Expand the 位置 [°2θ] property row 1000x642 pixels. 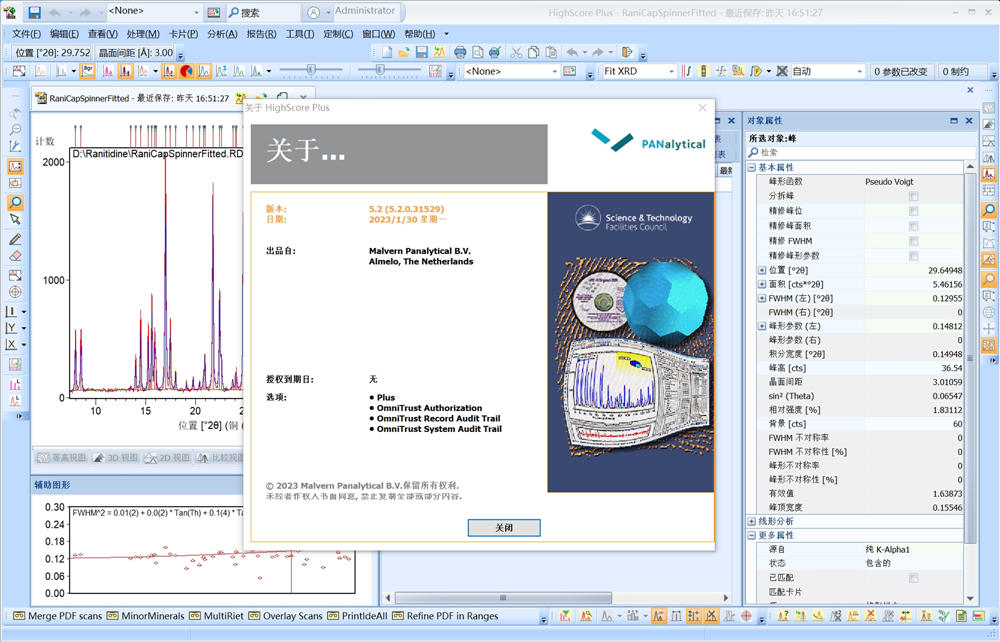pyautogui.click(x=761, y=270)
